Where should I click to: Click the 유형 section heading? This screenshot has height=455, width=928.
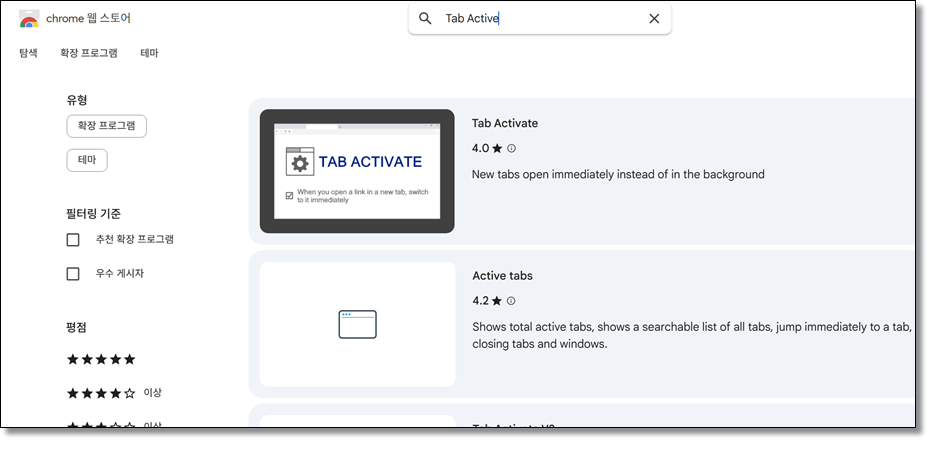pos(77,101)
